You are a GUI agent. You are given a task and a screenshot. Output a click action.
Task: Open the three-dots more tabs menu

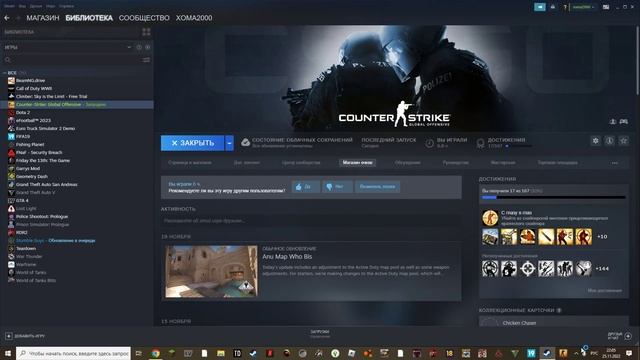614,163
